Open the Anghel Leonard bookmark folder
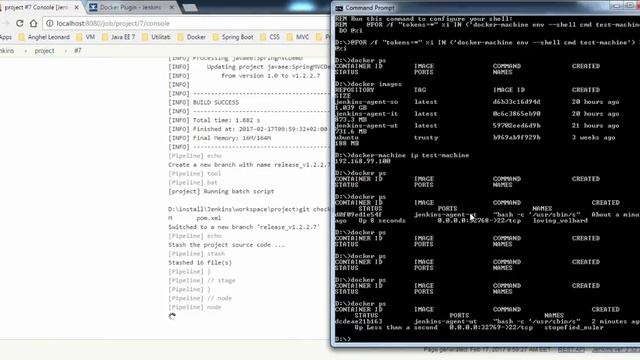640x360 pixels. (x=44, y=37)
